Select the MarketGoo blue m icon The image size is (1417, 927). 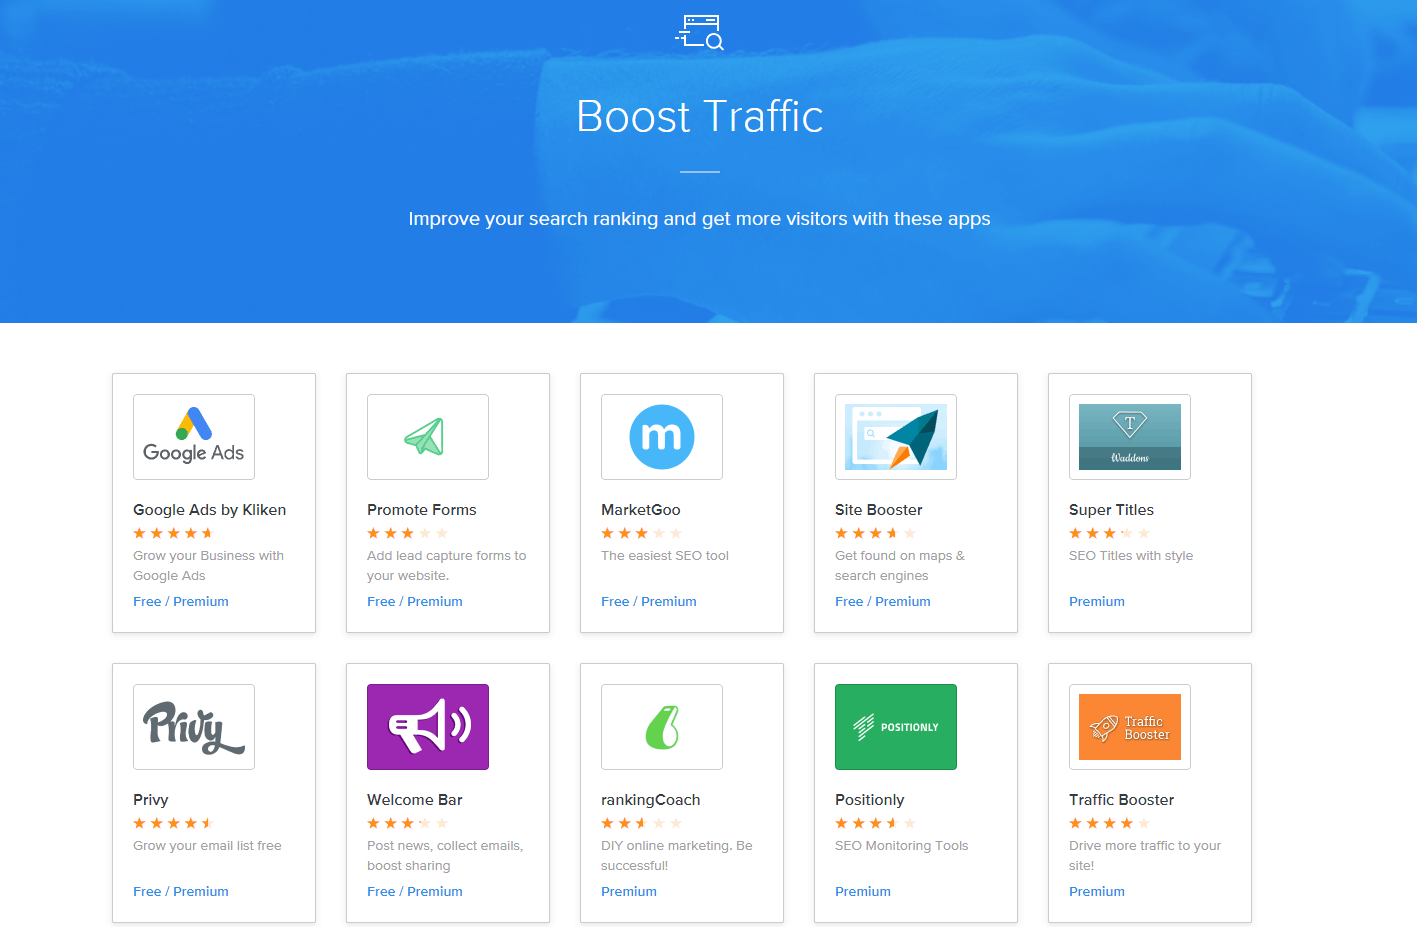point(662,437)
